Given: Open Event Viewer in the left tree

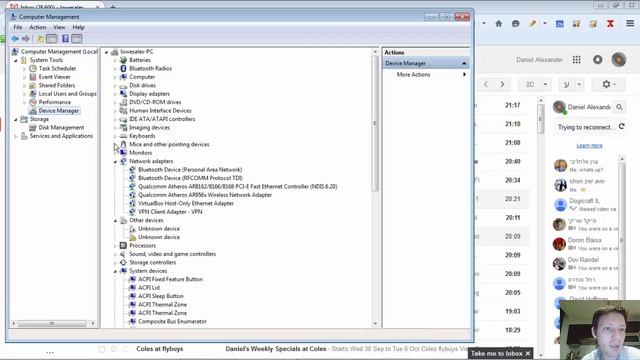Looking at the screenshot, I should [54, 77].
